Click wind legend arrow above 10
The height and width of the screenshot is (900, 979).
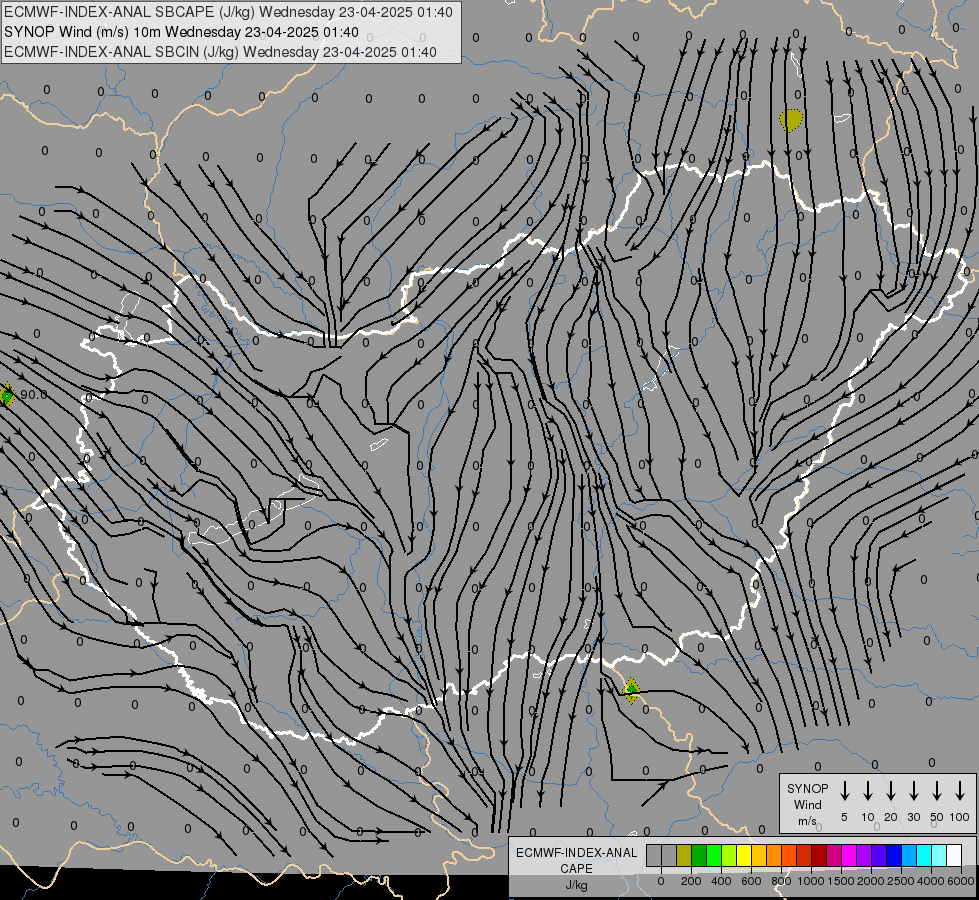click(868, 791)
